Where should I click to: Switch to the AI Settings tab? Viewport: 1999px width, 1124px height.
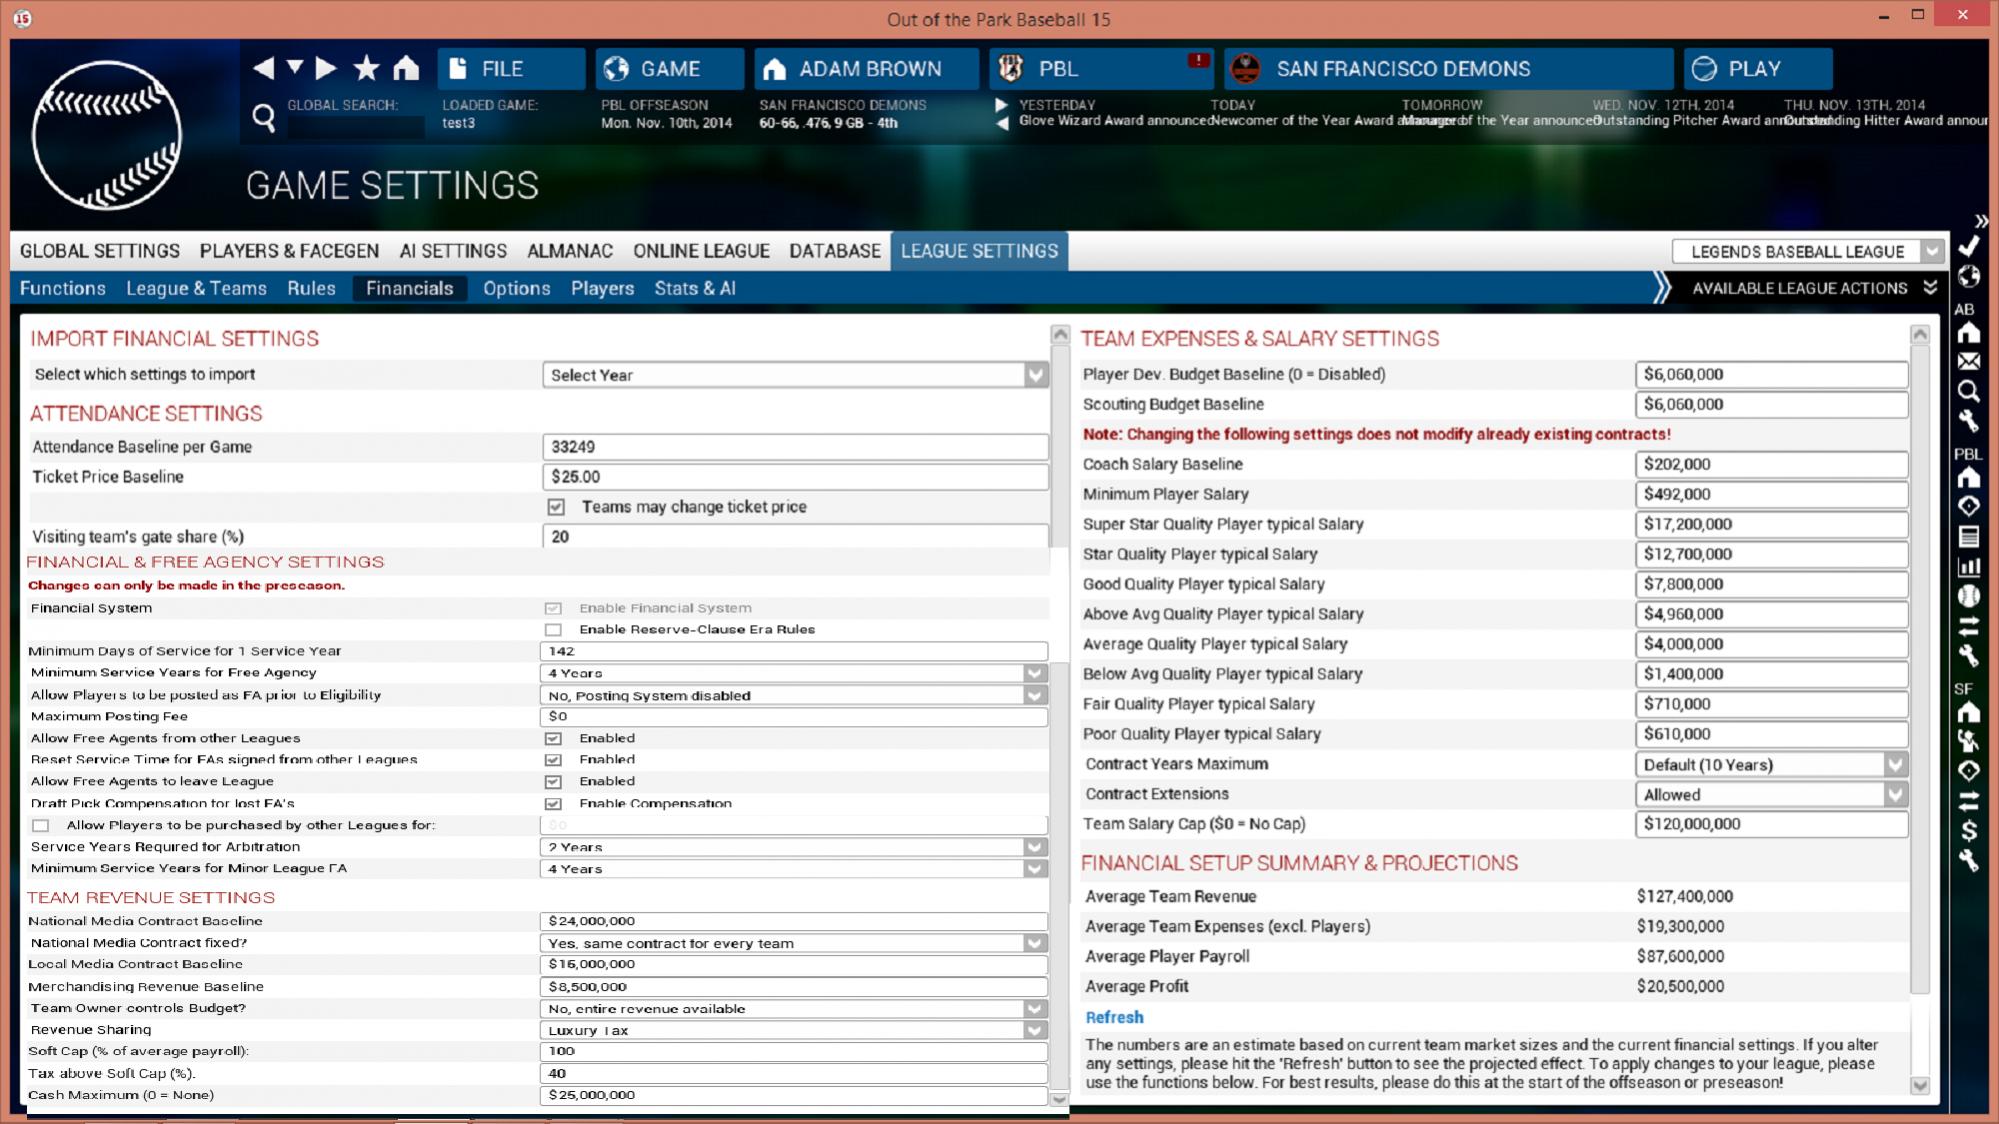point(453,251)
